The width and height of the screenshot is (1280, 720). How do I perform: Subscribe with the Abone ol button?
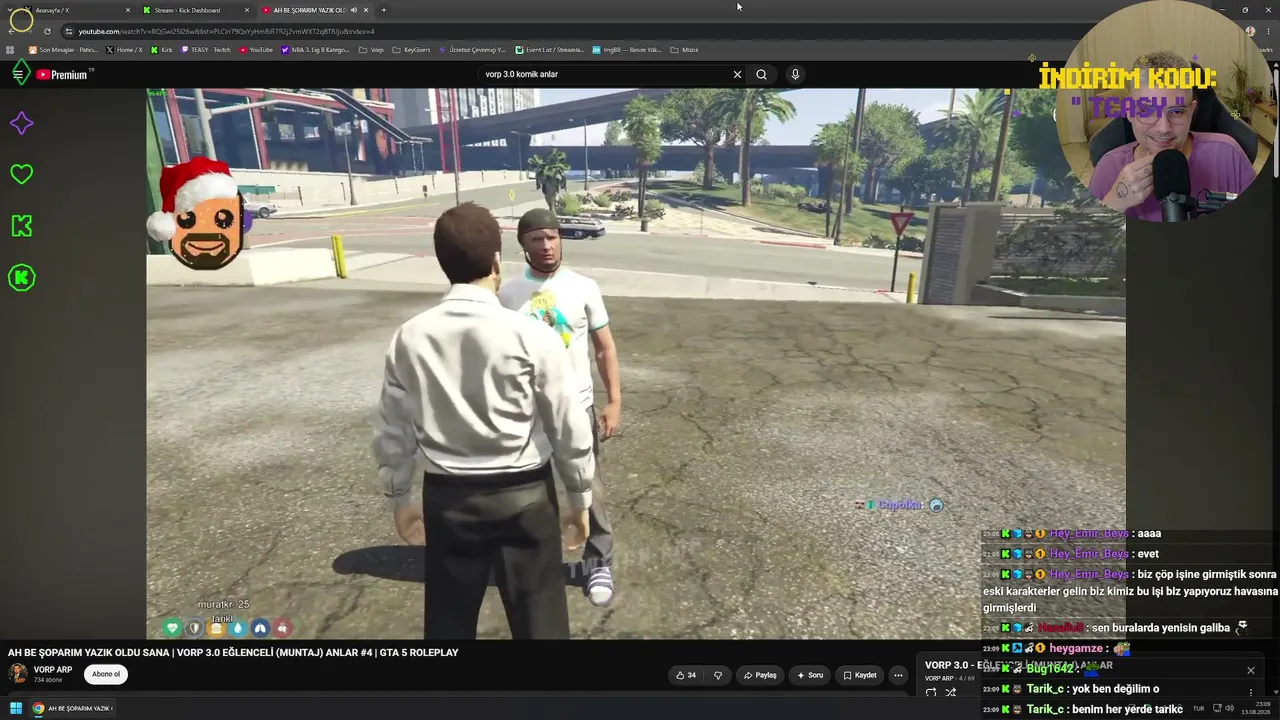[x=106, y=674]
